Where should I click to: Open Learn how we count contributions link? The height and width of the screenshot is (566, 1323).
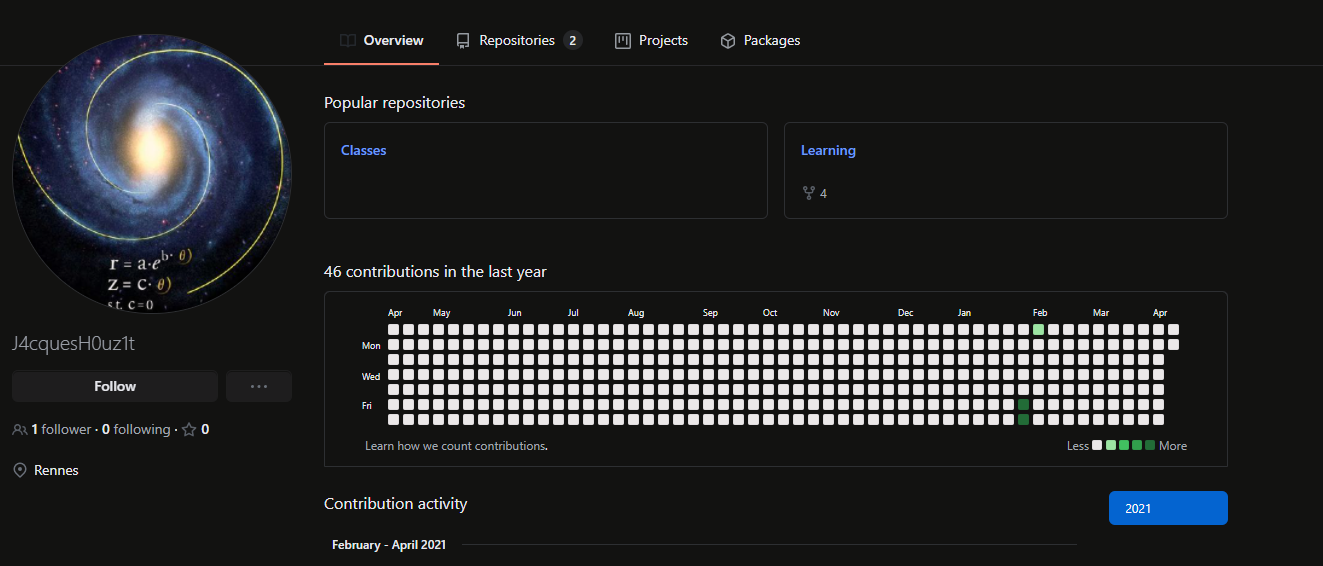click(x=455, y=446)
